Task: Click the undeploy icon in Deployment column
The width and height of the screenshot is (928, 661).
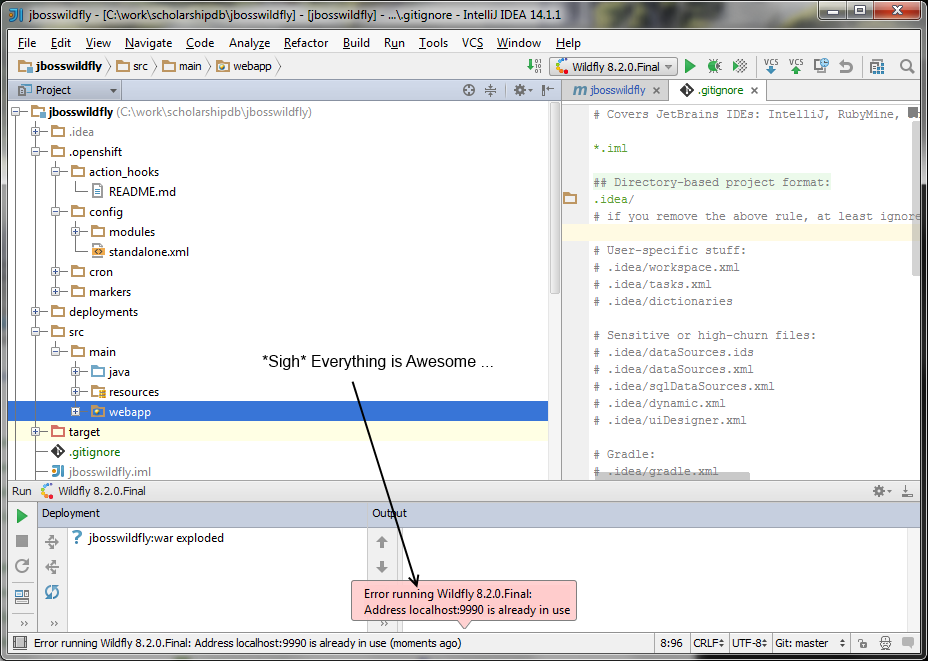Action: pos(52,567)
